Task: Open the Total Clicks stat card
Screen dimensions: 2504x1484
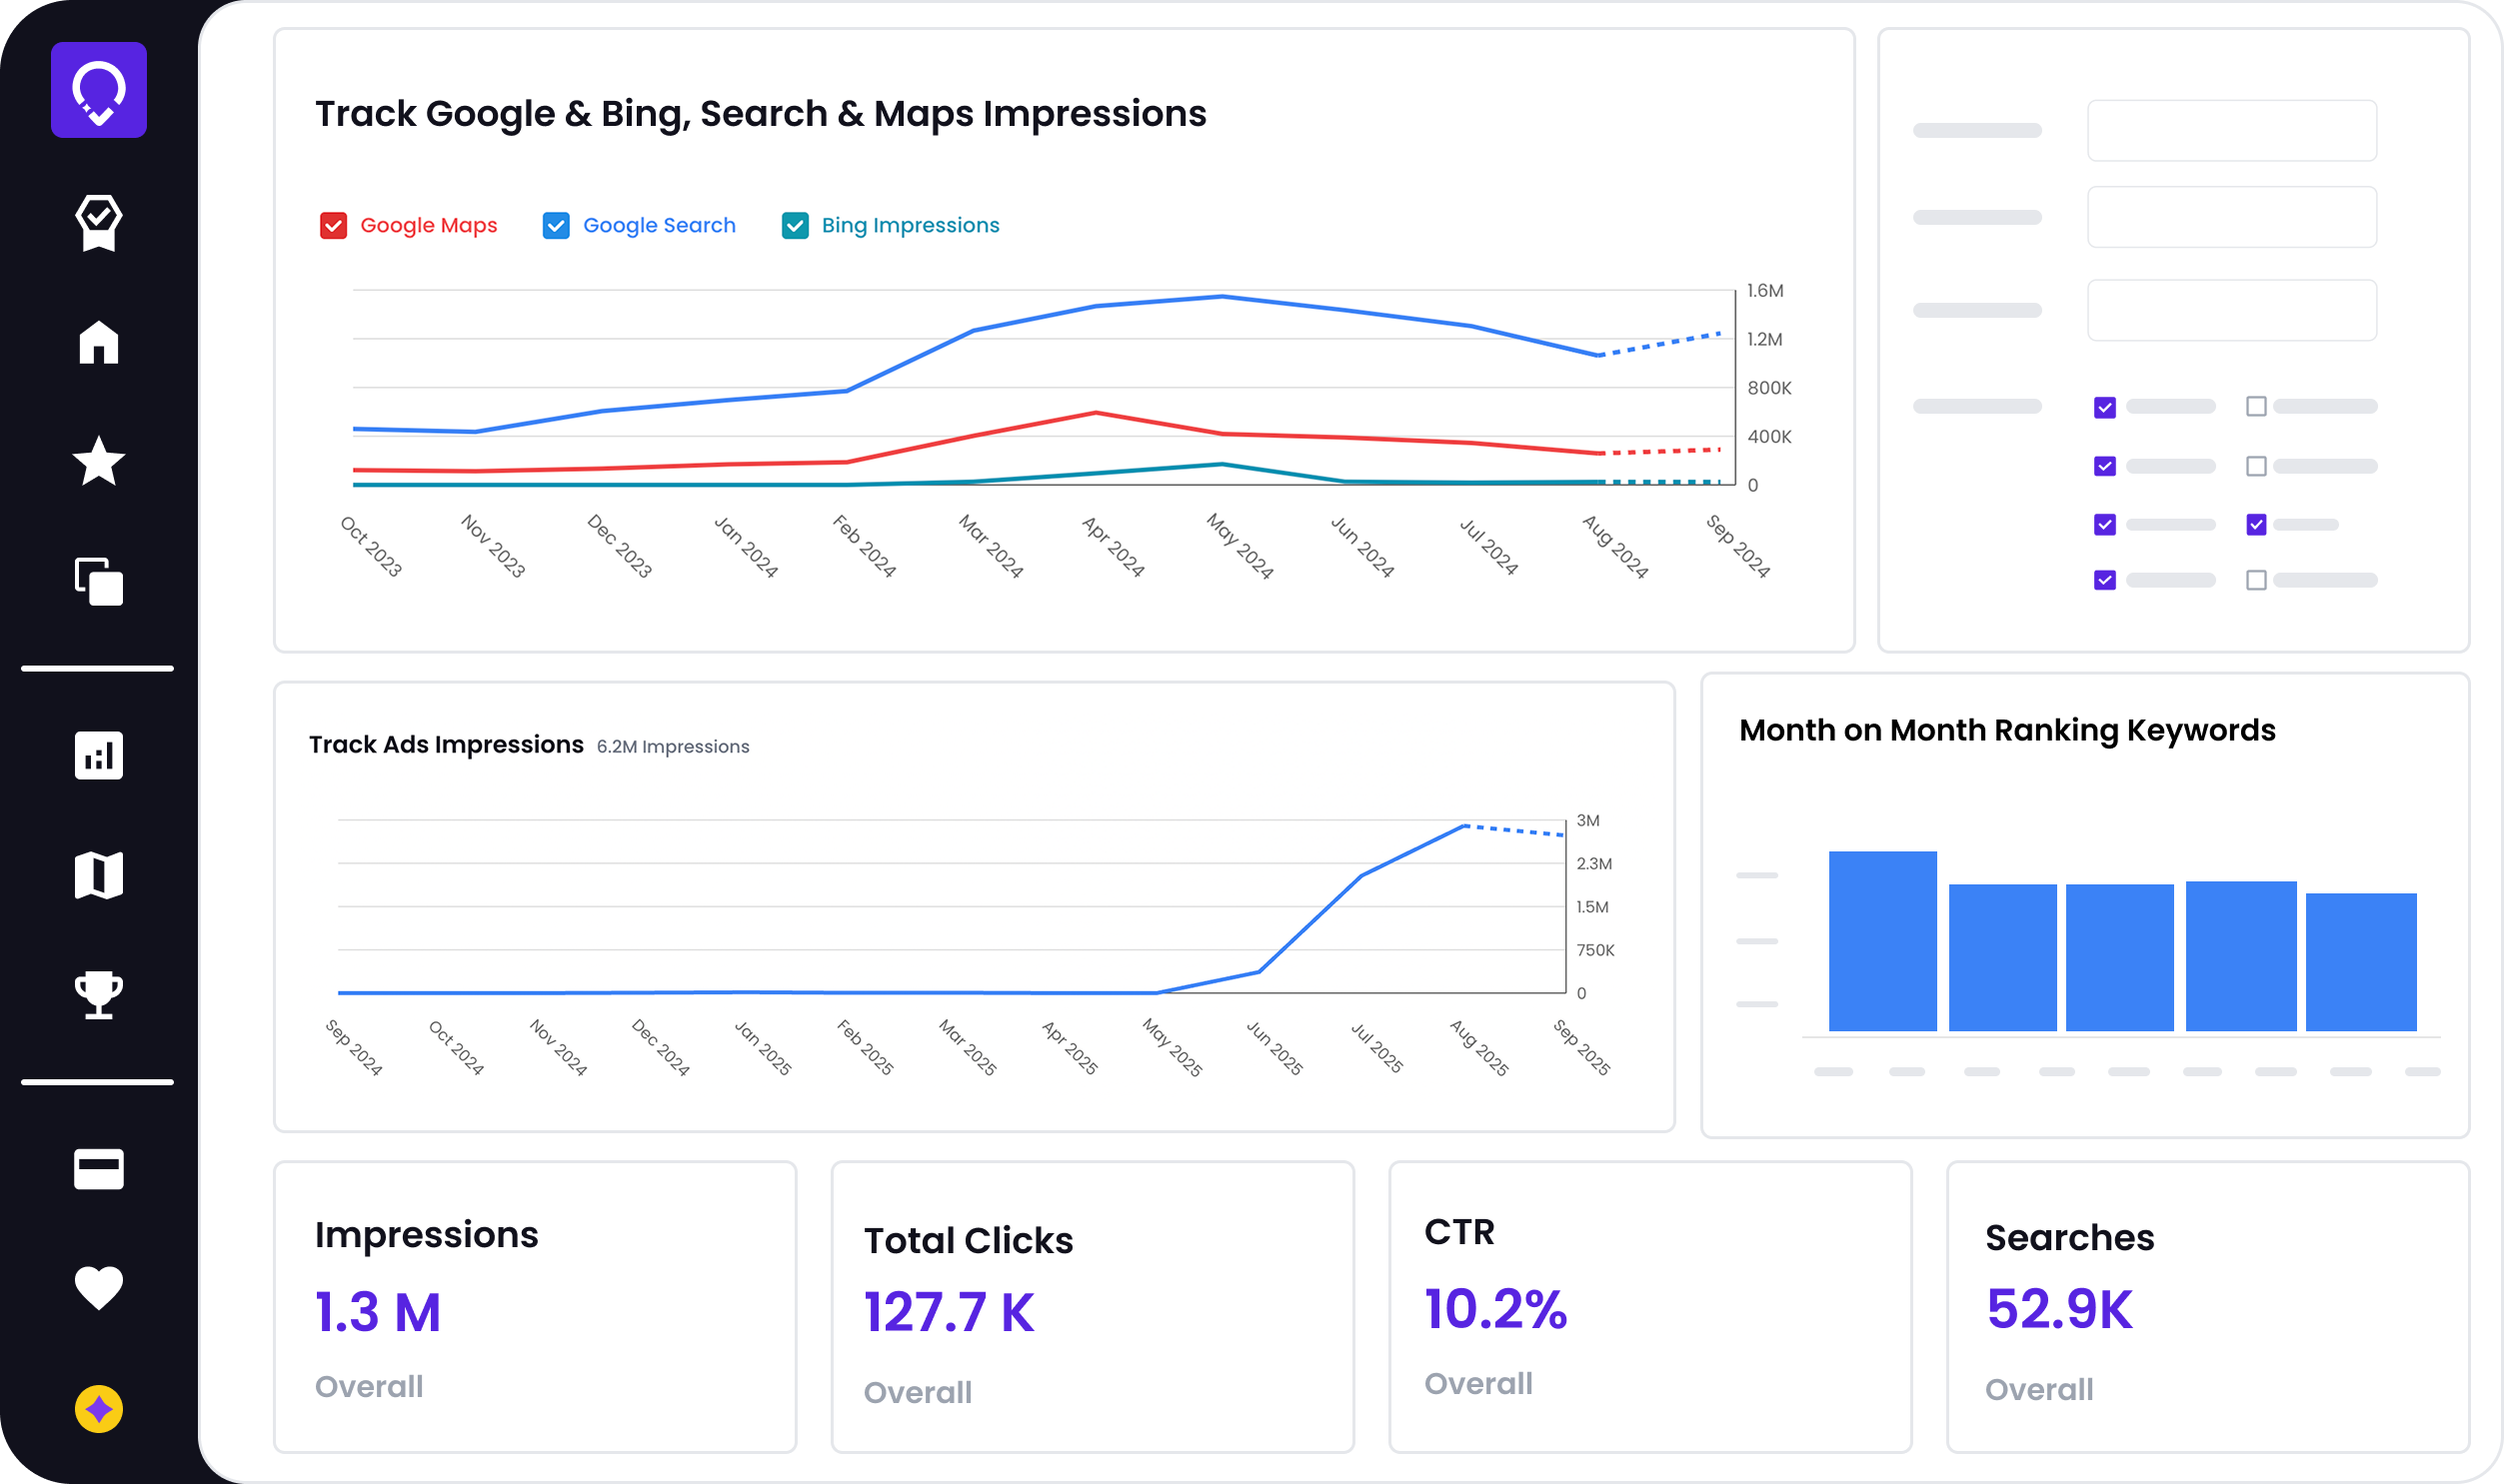Action: [x=1092, y=1306]
